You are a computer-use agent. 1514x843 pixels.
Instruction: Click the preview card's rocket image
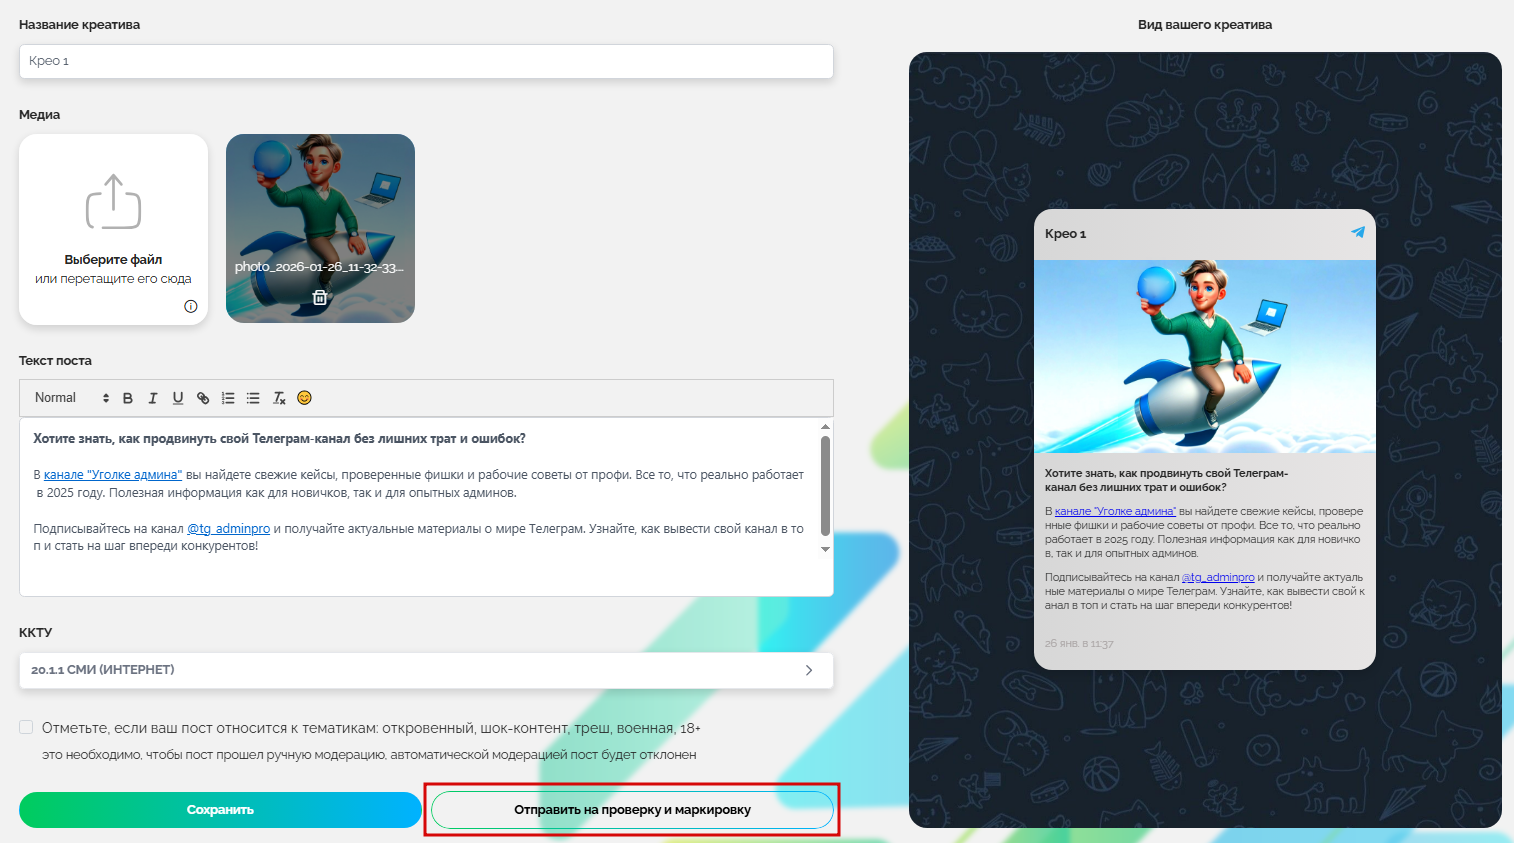tap(1205, 357)
